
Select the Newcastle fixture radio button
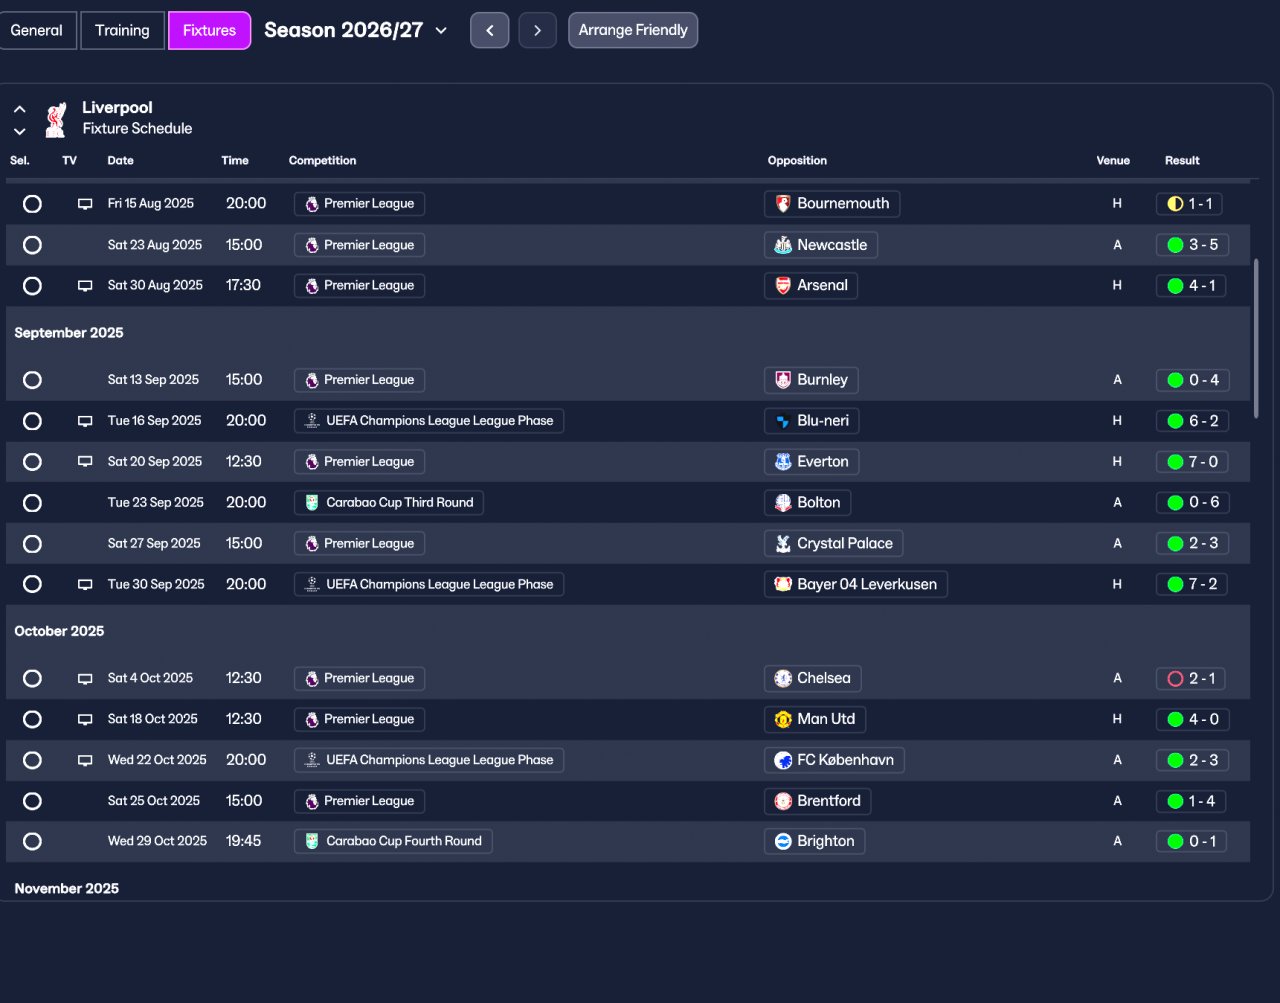[x=32, y=245]
